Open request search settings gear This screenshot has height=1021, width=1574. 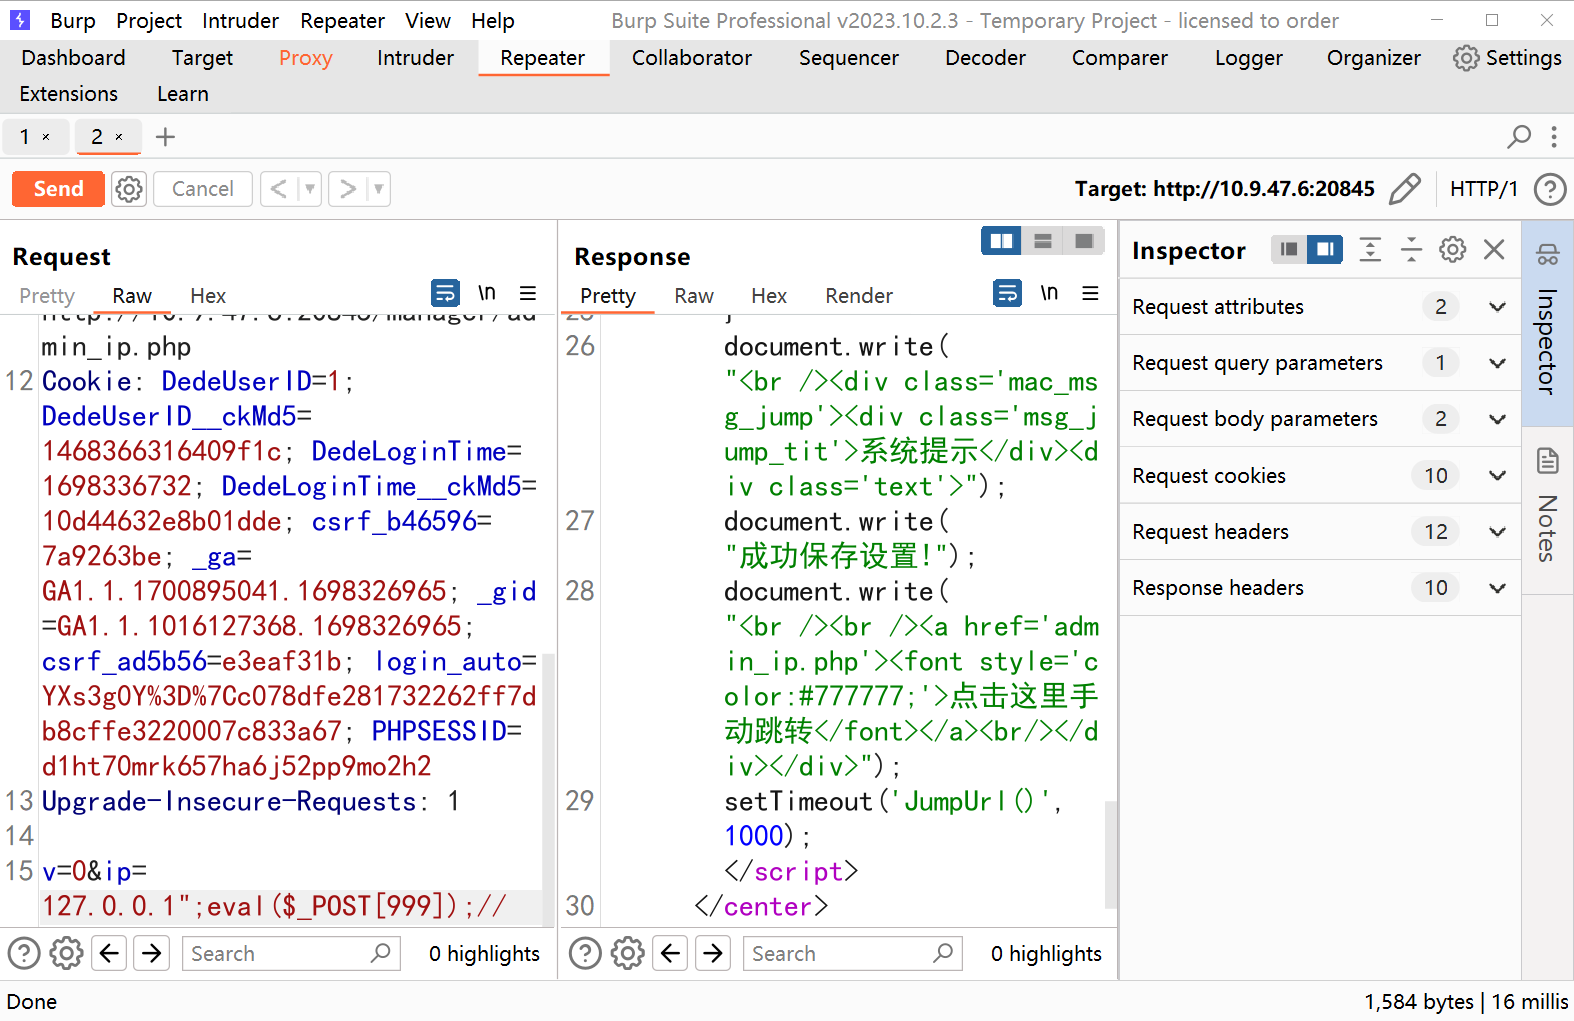pos(66,953)
